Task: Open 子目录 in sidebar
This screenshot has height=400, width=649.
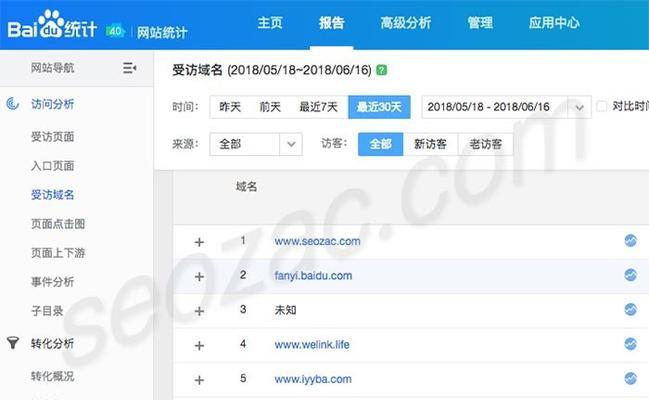Action: click(47, 311)
